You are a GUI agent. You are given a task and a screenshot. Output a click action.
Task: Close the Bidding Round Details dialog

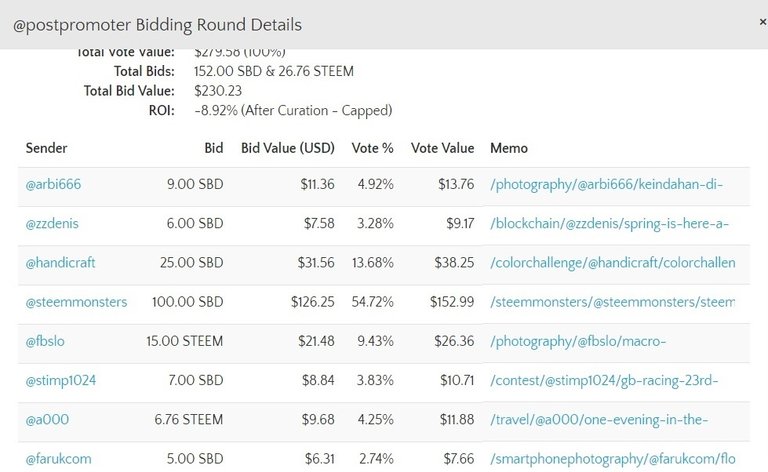[762, 21]
